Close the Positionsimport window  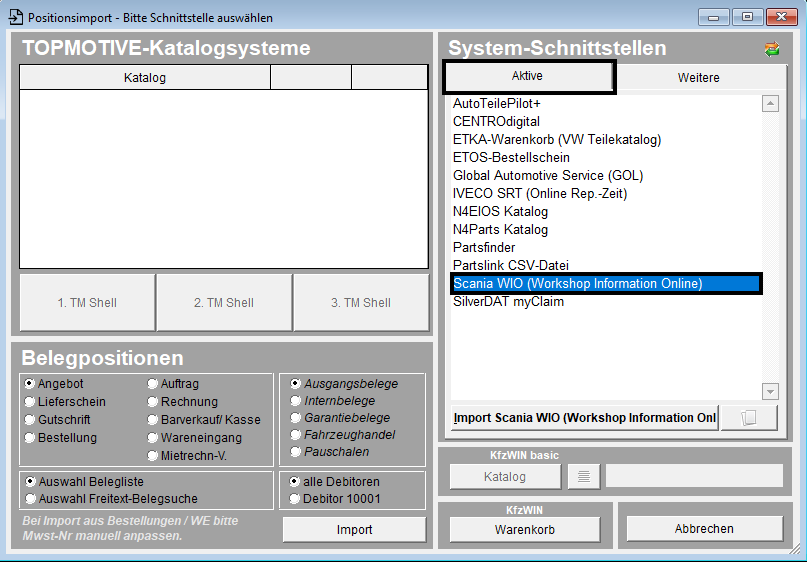coord(781,17)
